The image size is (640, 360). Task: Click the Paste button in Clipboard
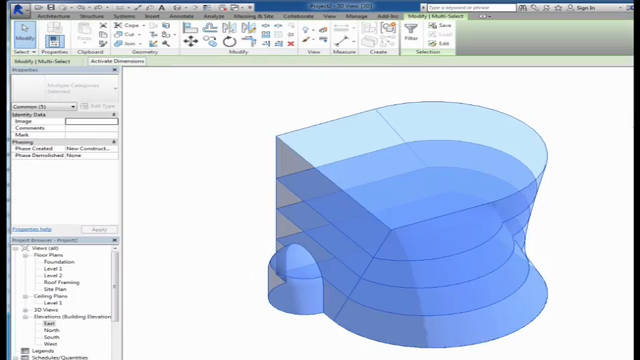[x=84, y=33]
